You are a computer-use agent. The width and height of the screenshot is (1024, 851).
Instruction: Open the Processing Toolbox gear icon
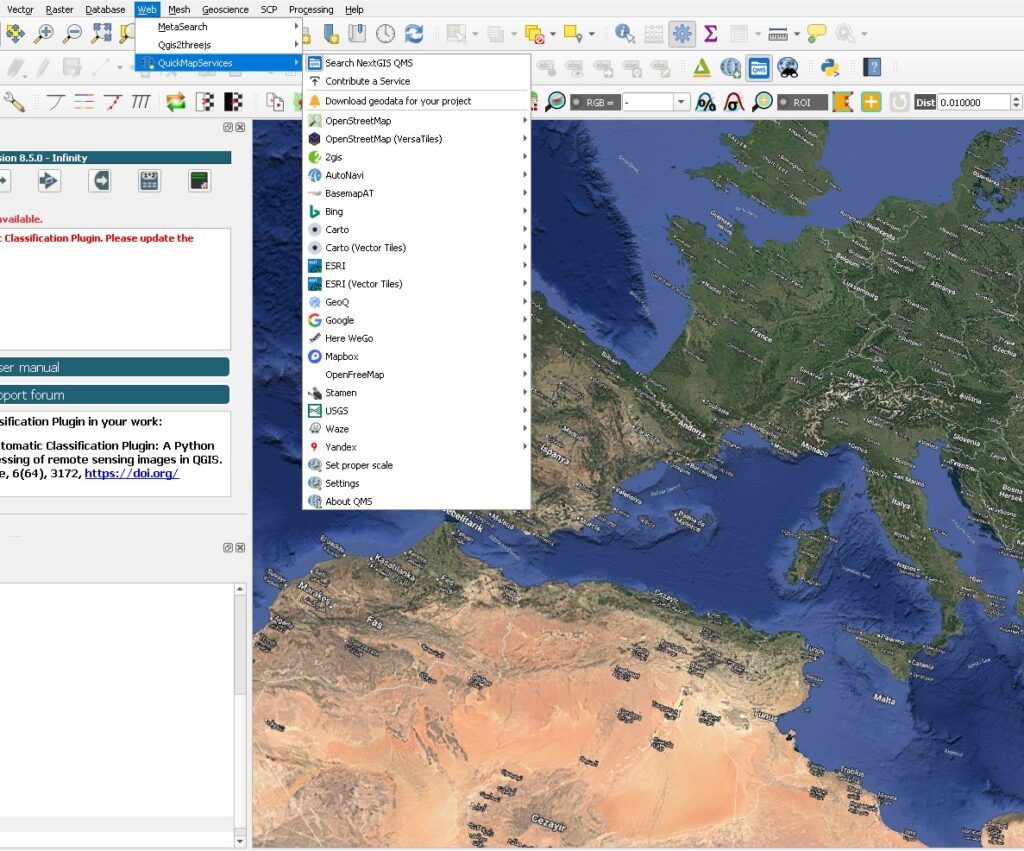682,33
